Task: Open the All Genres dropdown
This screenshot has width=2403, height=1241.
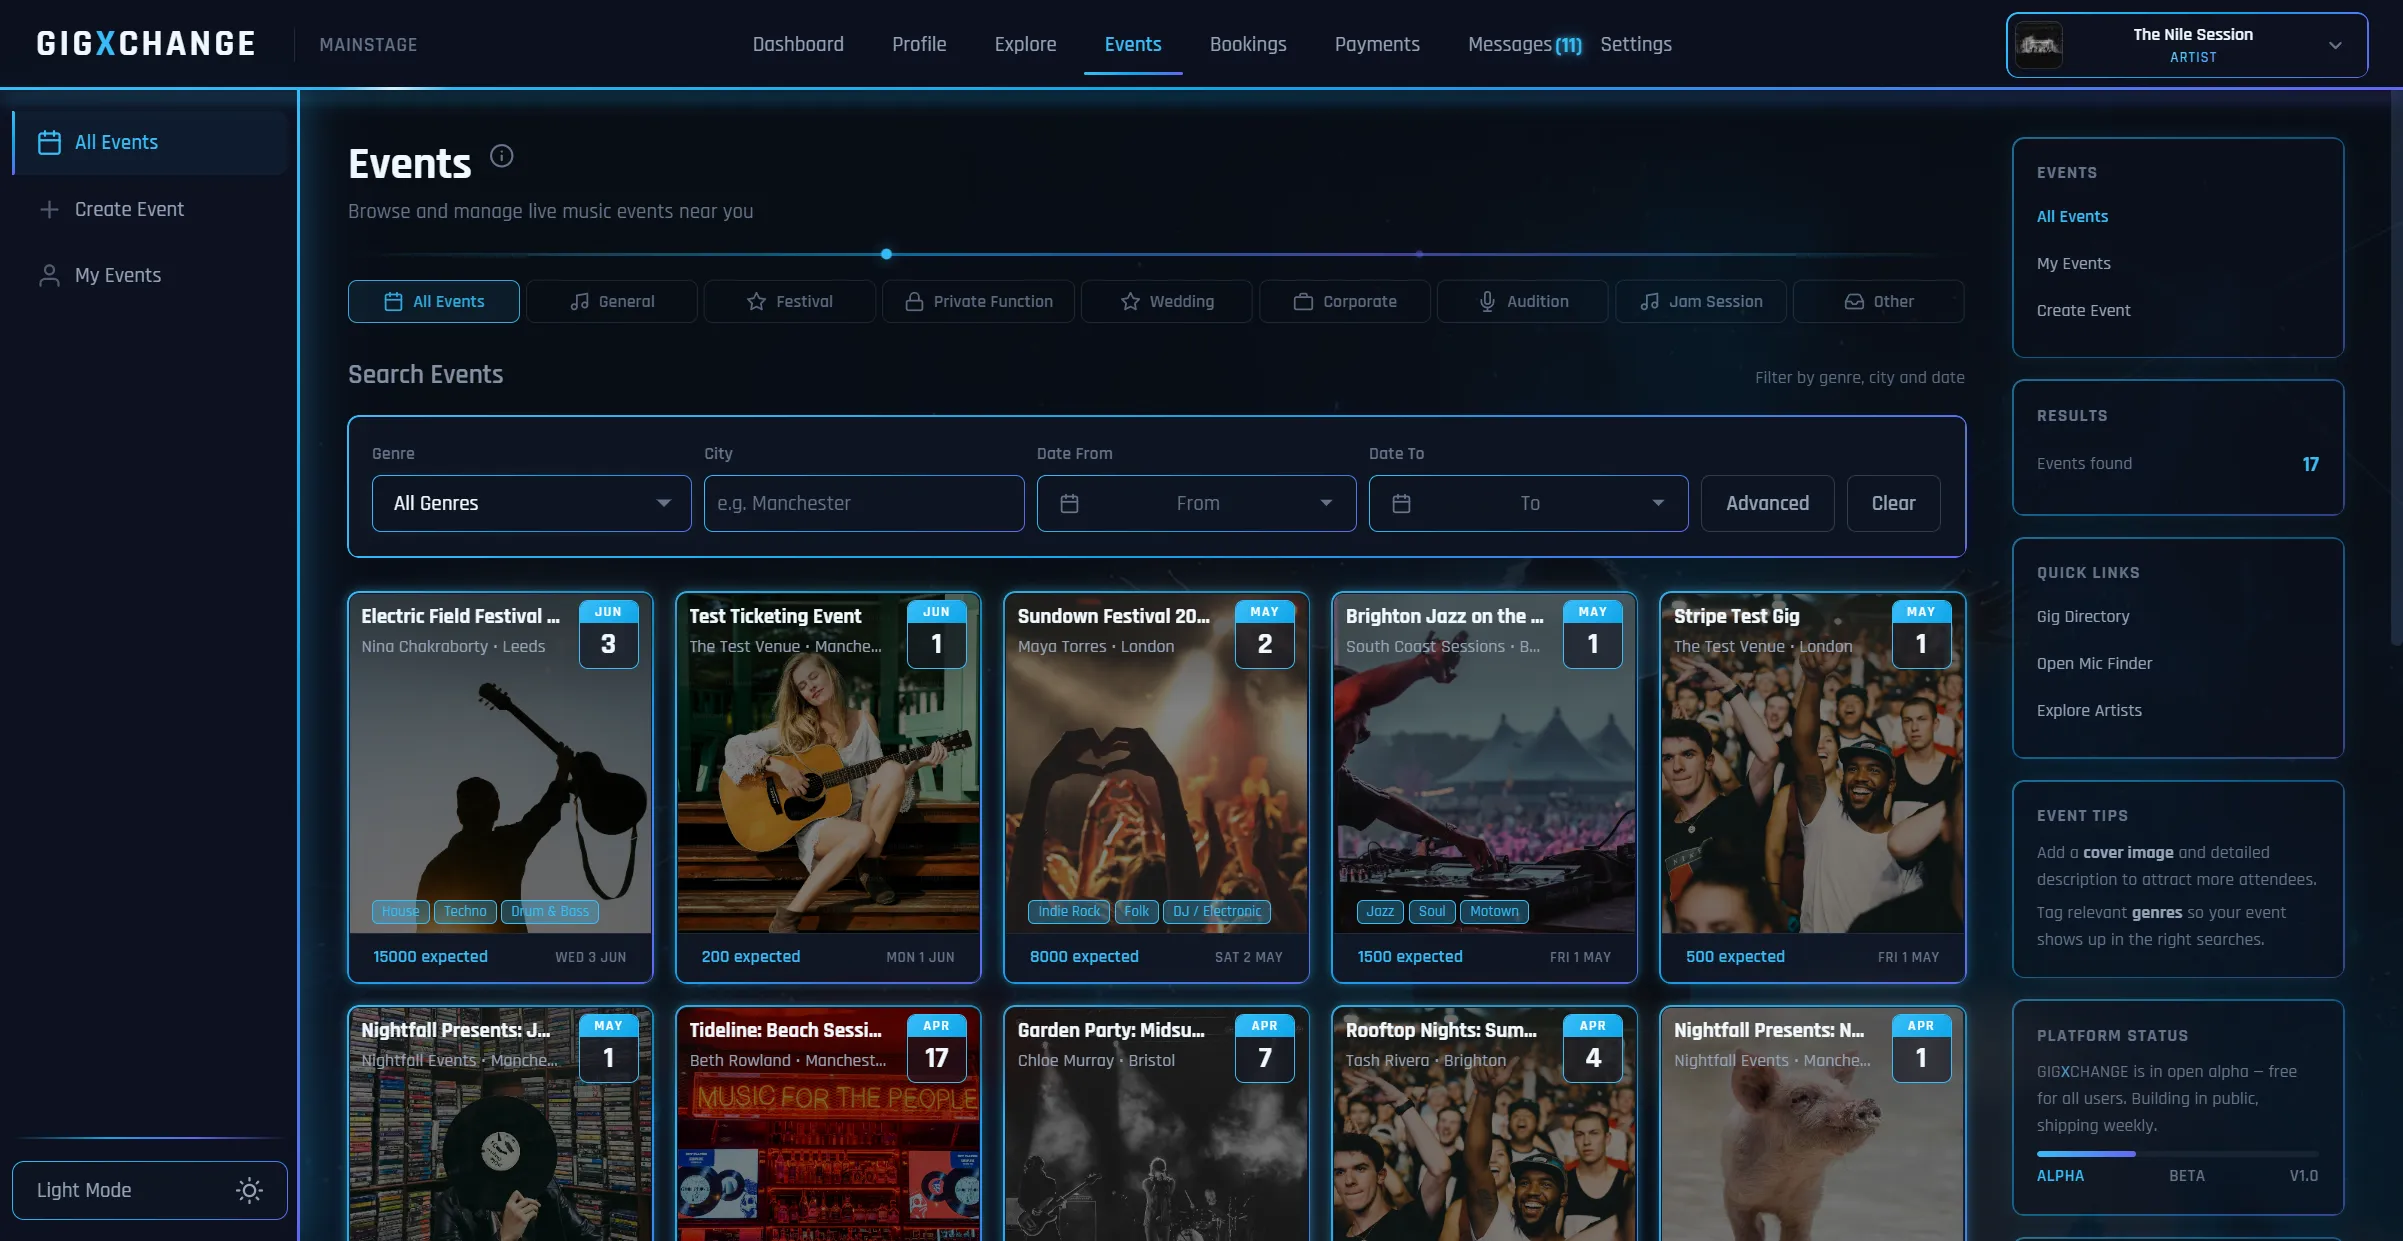Action: point(532,503)
